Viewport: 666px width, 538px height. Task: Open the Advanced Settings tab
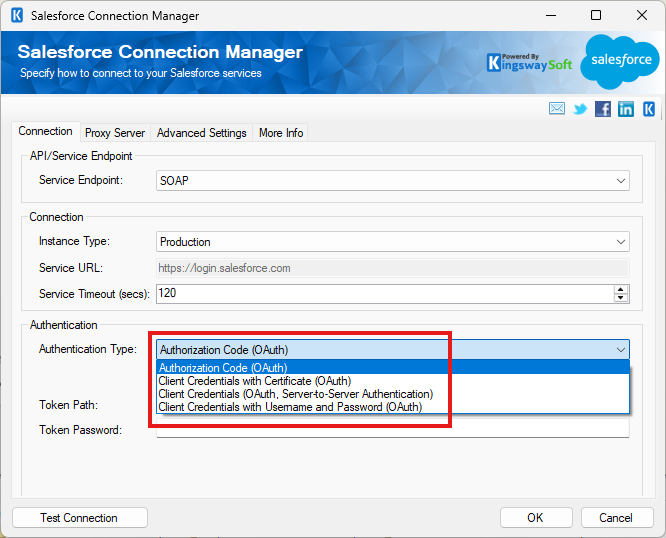[x=201, y=133]
